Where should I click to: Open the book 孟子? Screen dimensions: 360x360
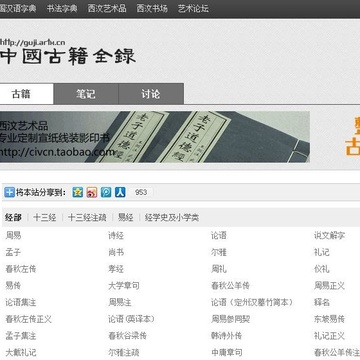(13, 252)
